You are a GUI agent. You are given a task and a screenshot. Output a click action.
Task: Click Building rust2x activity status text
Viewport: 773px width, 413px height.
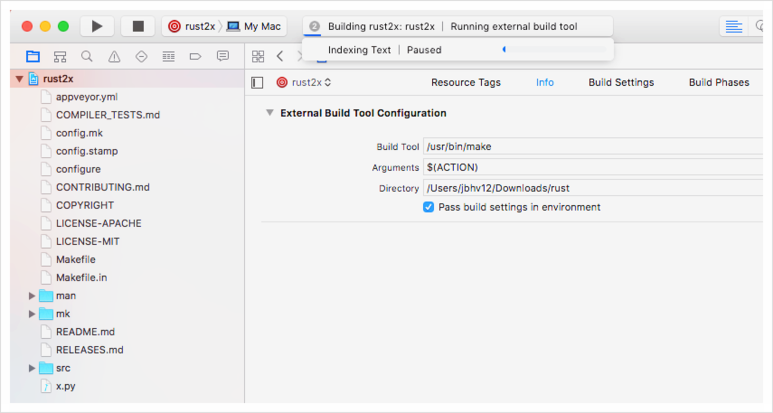(x=381, y=26)
